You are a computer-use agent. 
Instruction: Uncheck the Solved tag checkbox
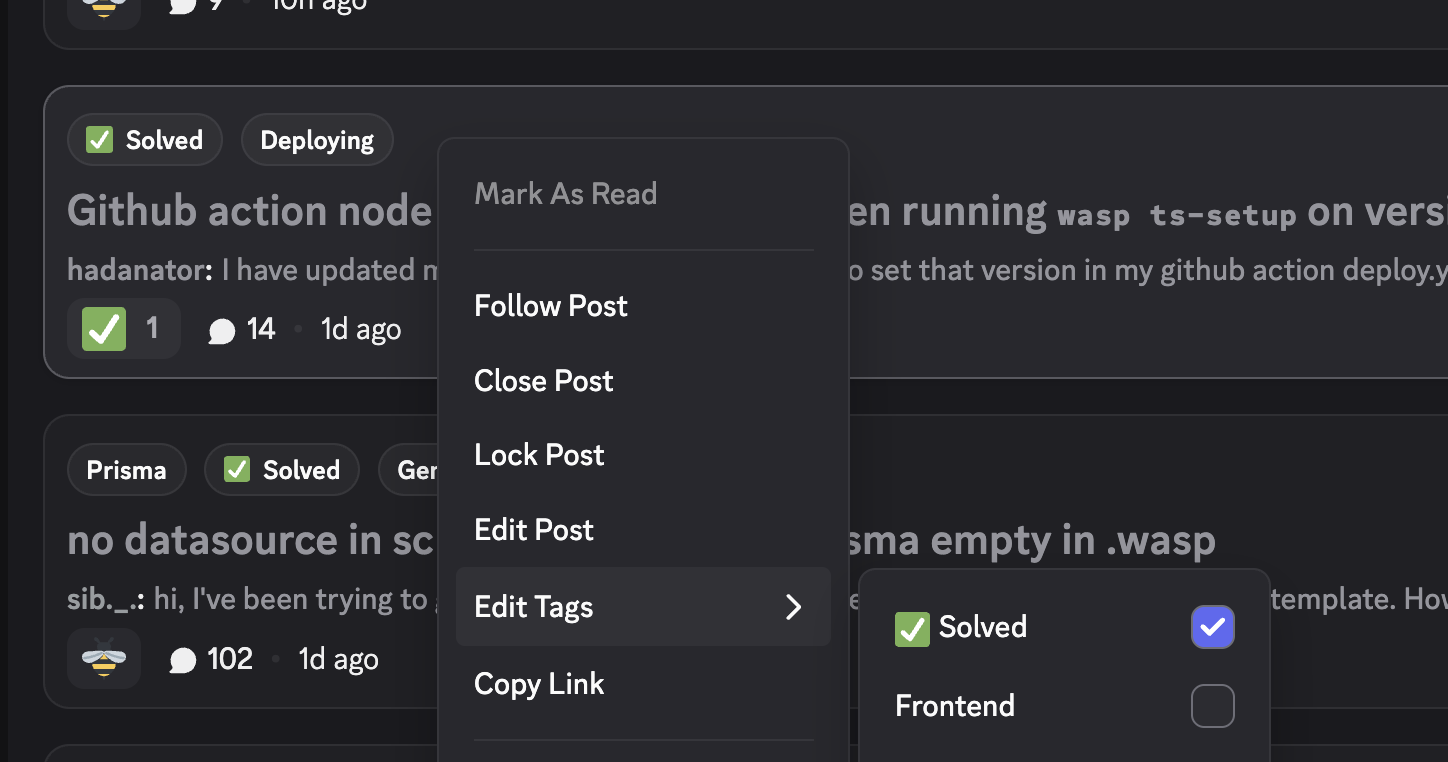1212,627
